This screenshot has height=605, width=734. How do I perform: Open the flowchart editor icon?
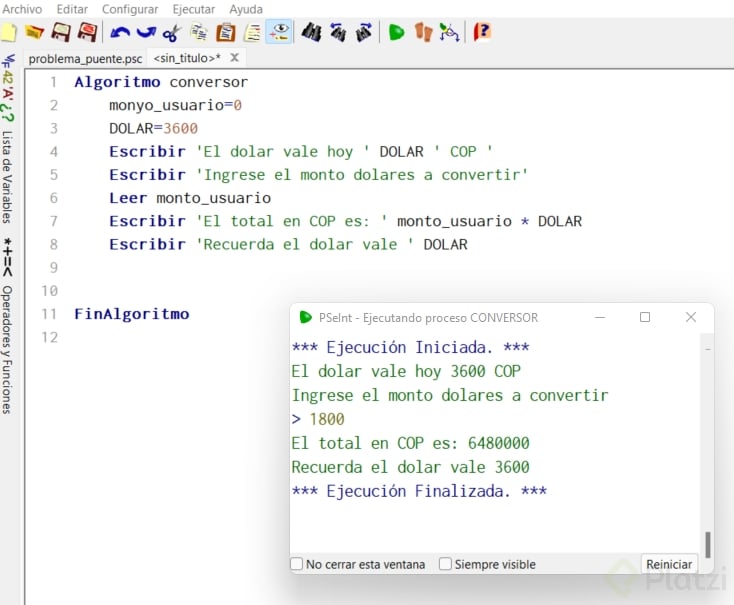point(449,32)
